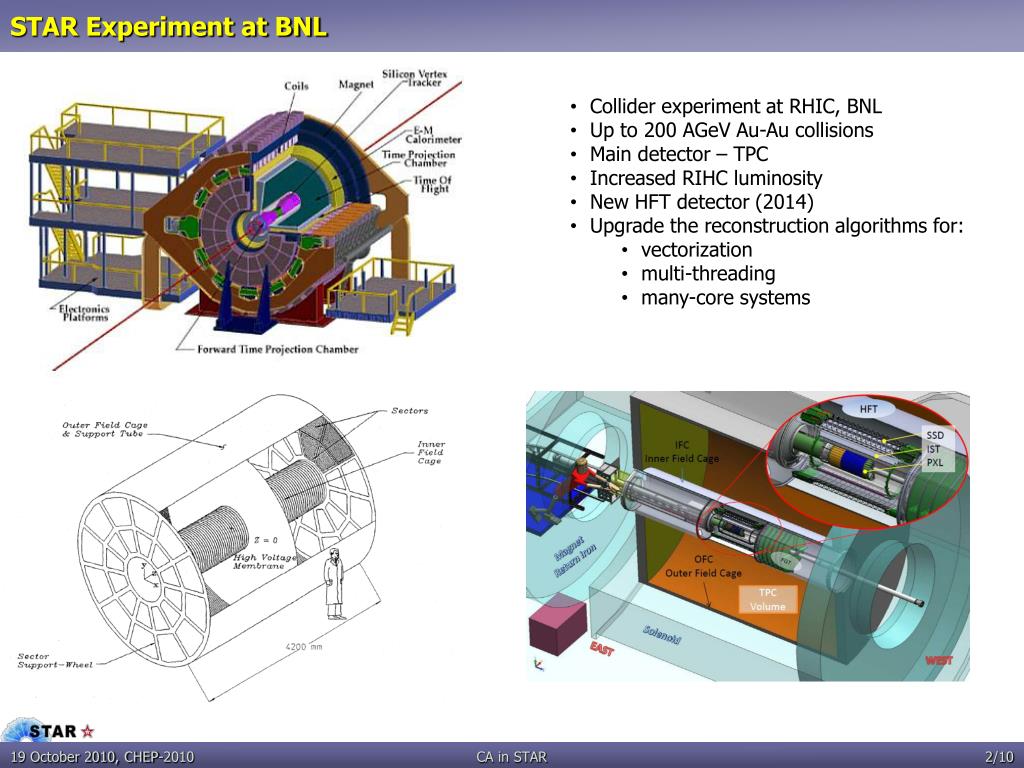Click the footer date '19 October 2010, CHEP-2010'
The height and width of the screenshot is (768, 1024).
point(102,756)
